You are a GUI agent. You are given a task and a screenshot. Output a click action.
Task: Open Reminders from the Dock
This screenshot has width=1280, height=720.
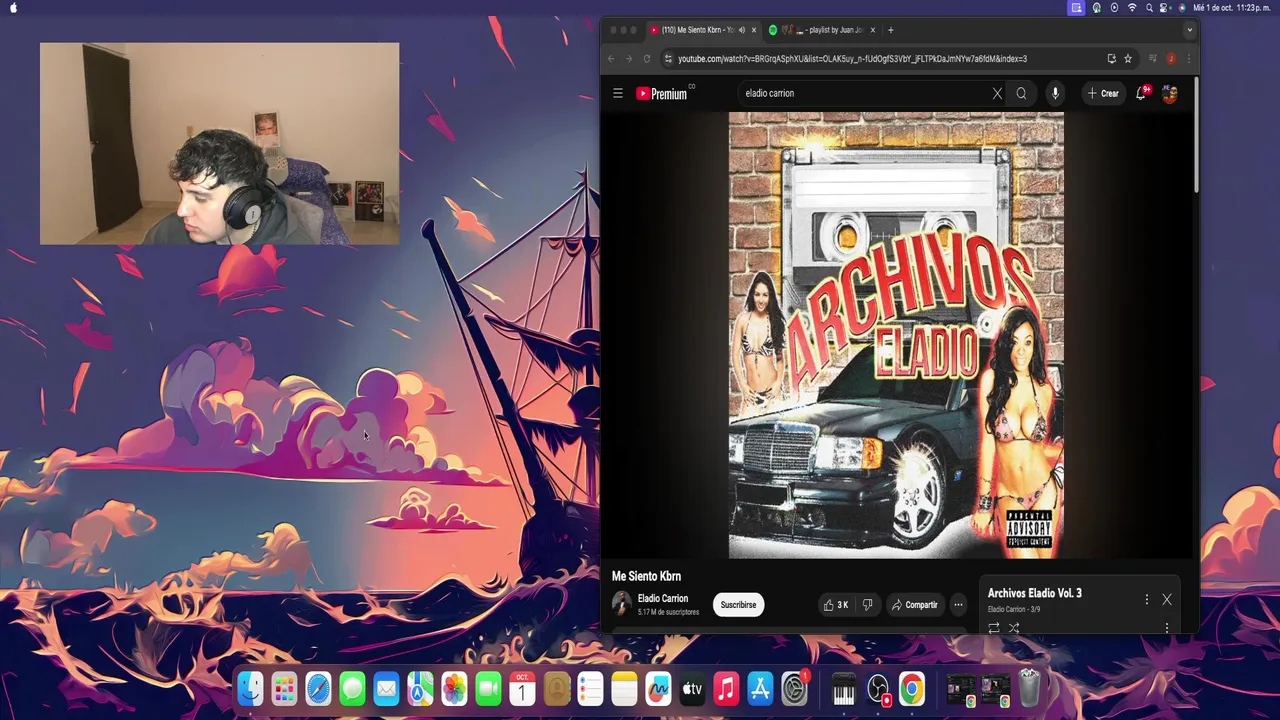click(x=590, y=689)
